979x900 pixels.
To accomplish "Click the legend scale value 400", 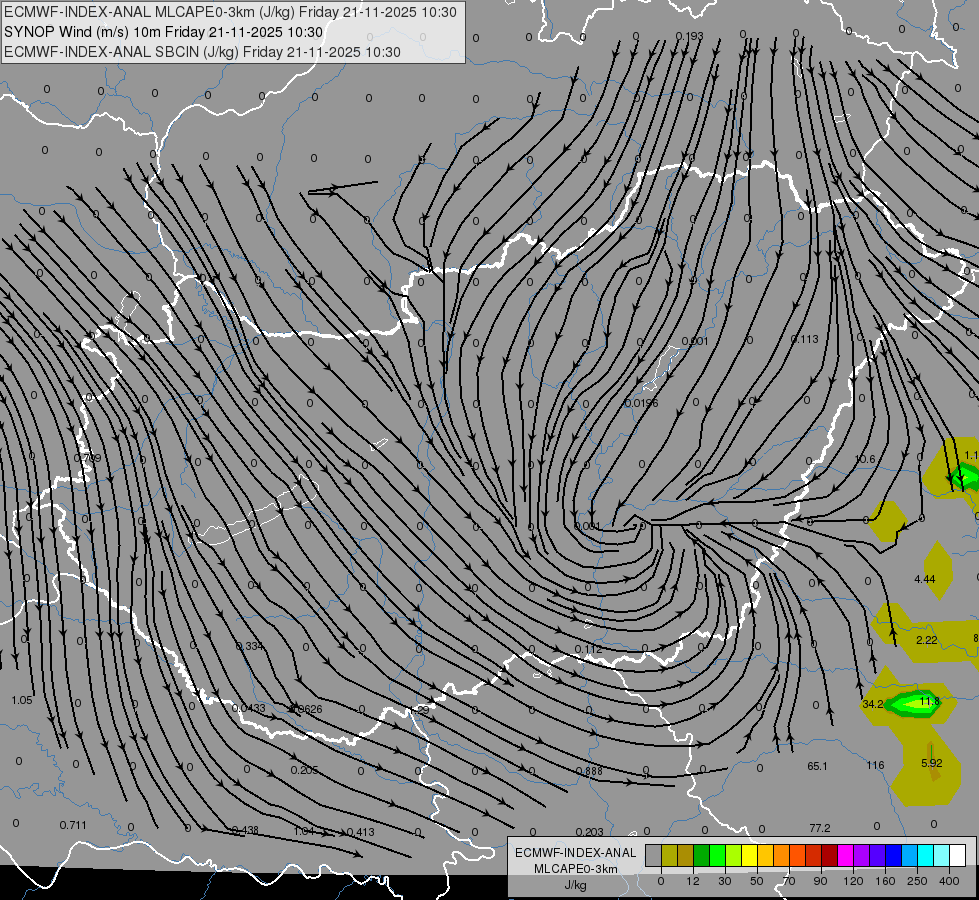I will tap(949, 881).
